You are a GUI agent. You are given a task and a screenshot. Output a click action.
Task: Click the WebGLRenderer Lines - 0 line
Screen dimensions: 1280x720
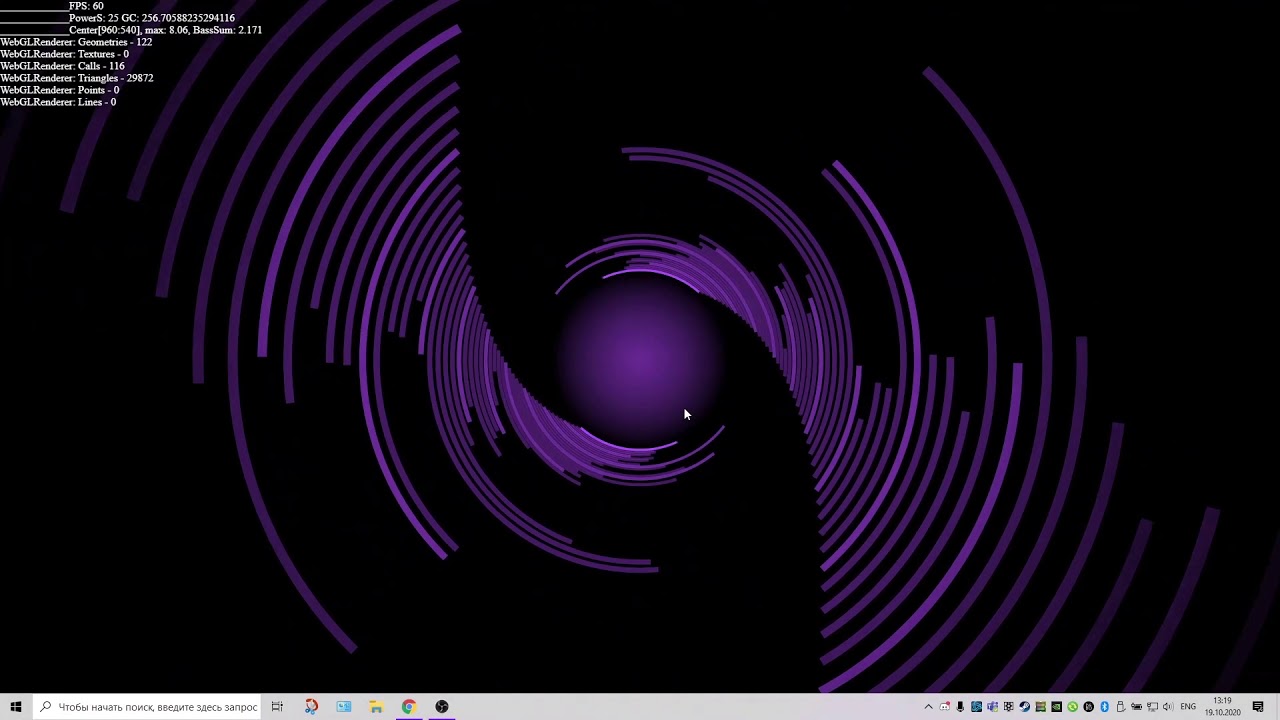(x=58, y=102)
